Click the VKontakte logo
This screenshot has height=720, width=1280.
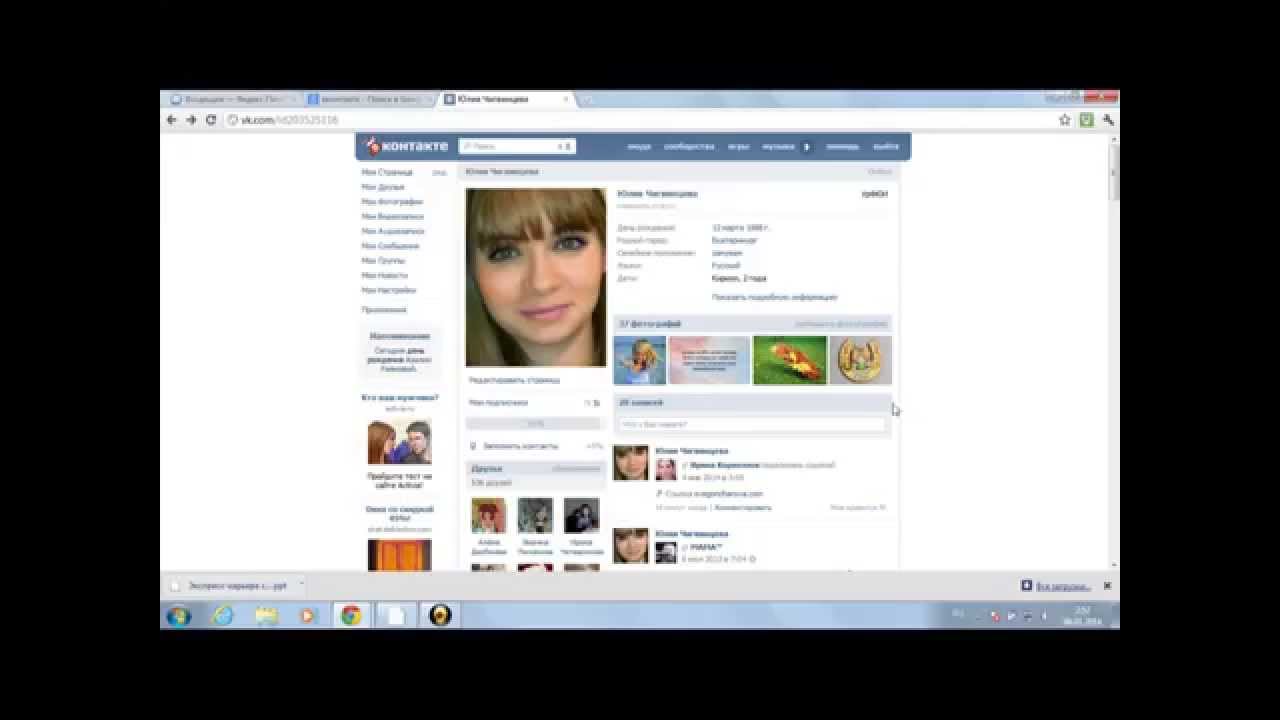[406, 146]
